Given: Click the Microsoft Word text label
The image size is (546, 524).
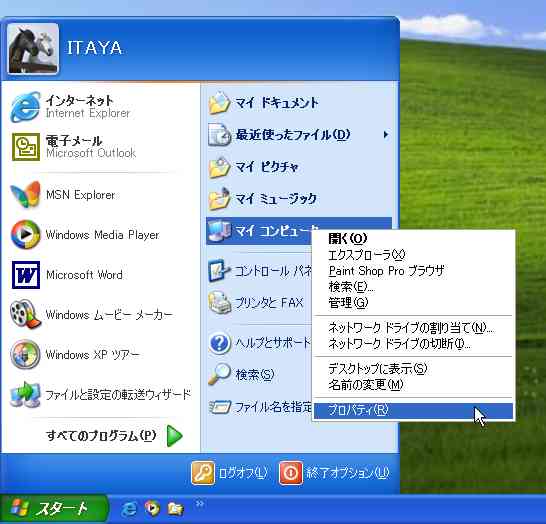Looking at the screenshot, I should (84, 275).
